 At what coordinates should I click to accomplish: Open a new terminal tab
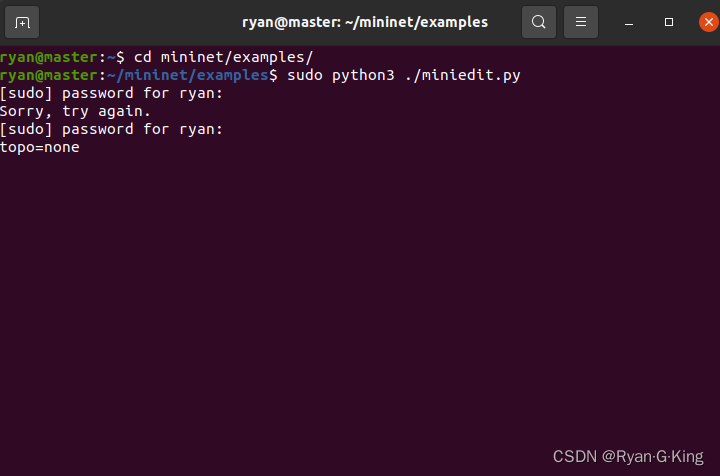click(22, 22)
